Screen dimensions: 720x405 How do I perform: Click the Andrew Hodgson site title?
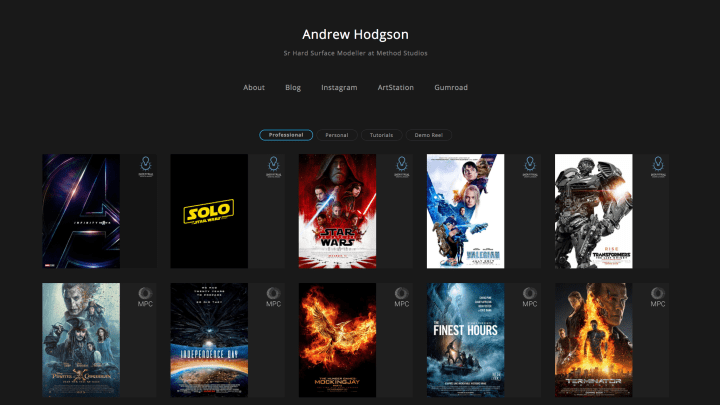pyautogui.click(x=355, y=34)
